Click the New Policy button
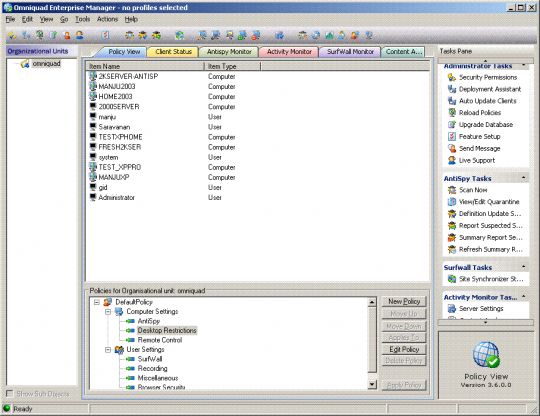This screenshot has width=540, height=416. tap(404, 302)
